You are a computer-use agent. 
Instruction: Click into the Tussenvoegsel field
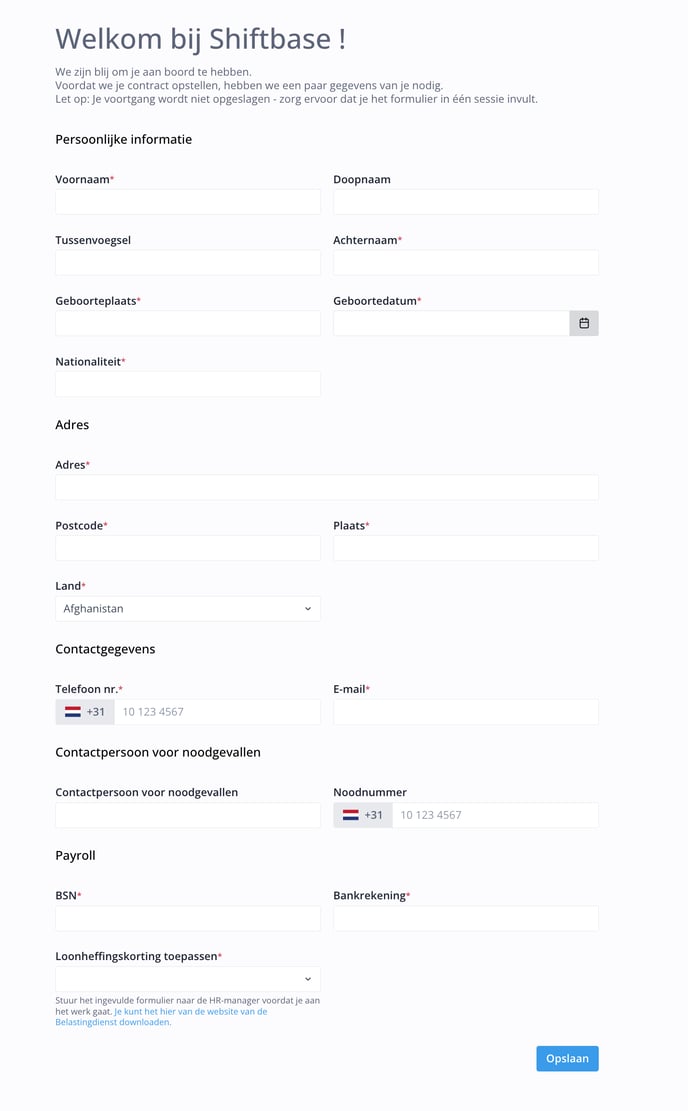tap(188, 262)
